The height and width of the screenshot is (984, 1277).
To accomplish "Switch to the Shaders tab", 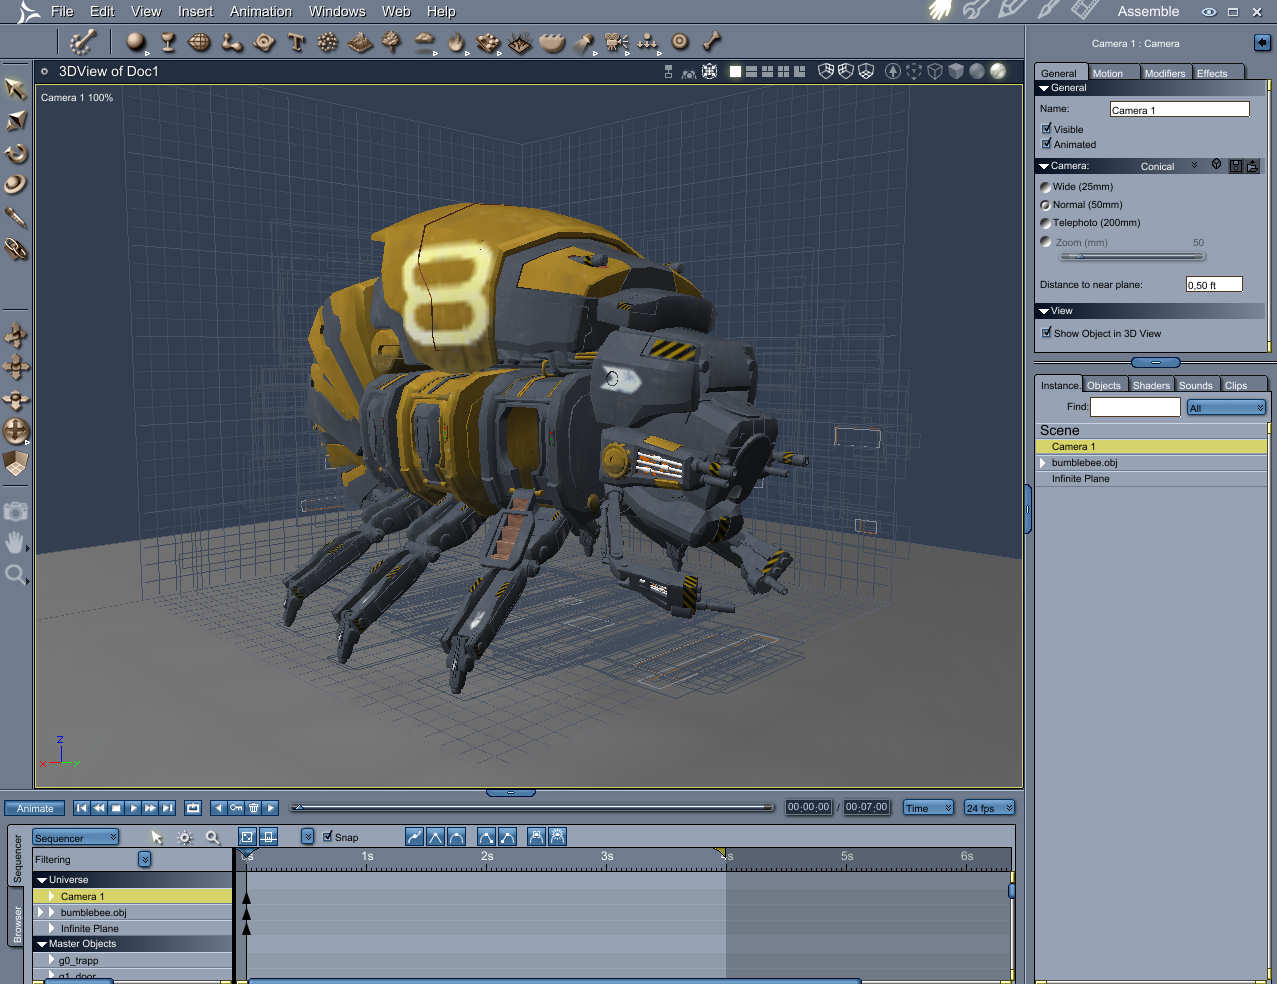I will [1151, 385].
